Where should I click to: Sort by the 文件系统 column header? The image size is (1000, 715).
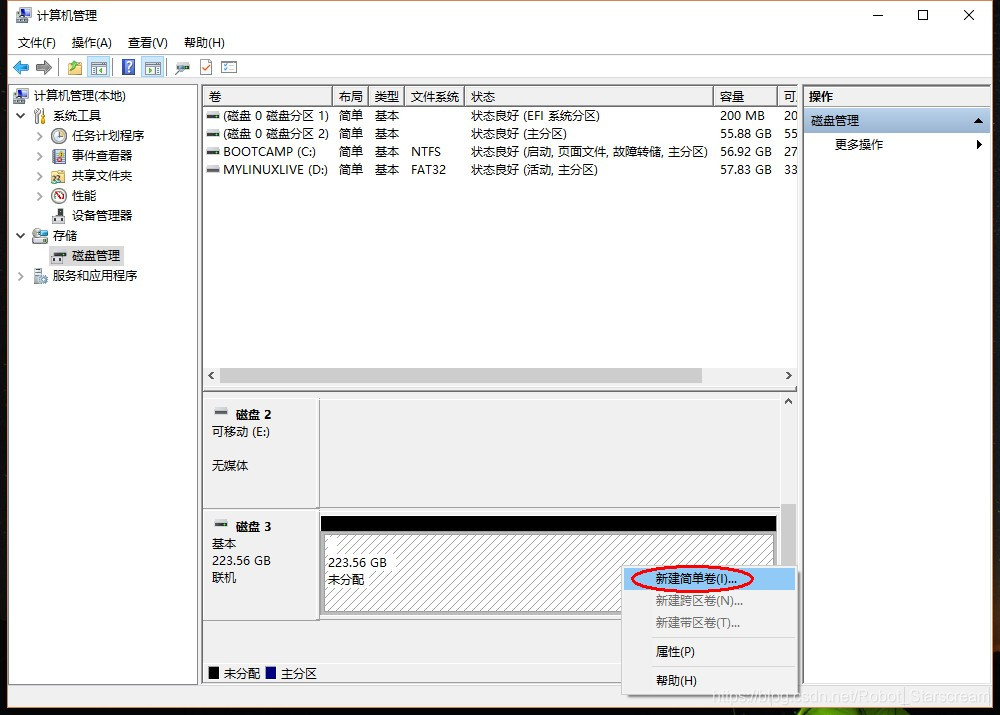click(x=435, y=96)
